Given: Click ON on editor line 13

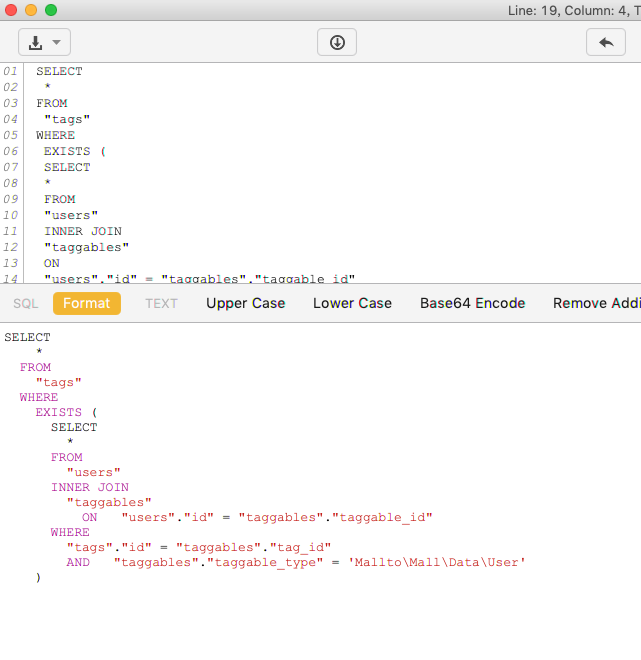Looking at the screenshot, I should 52,263.
